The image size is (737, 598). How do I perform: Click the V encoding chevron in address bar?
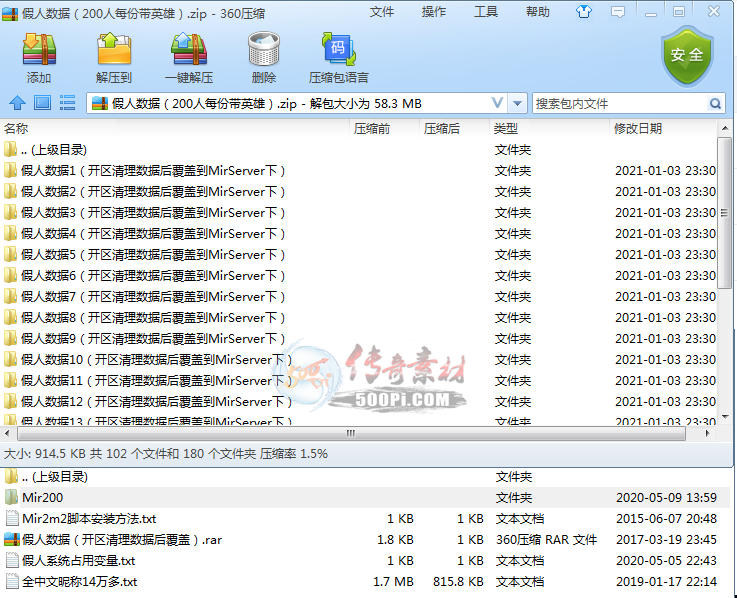pos(497,102)
